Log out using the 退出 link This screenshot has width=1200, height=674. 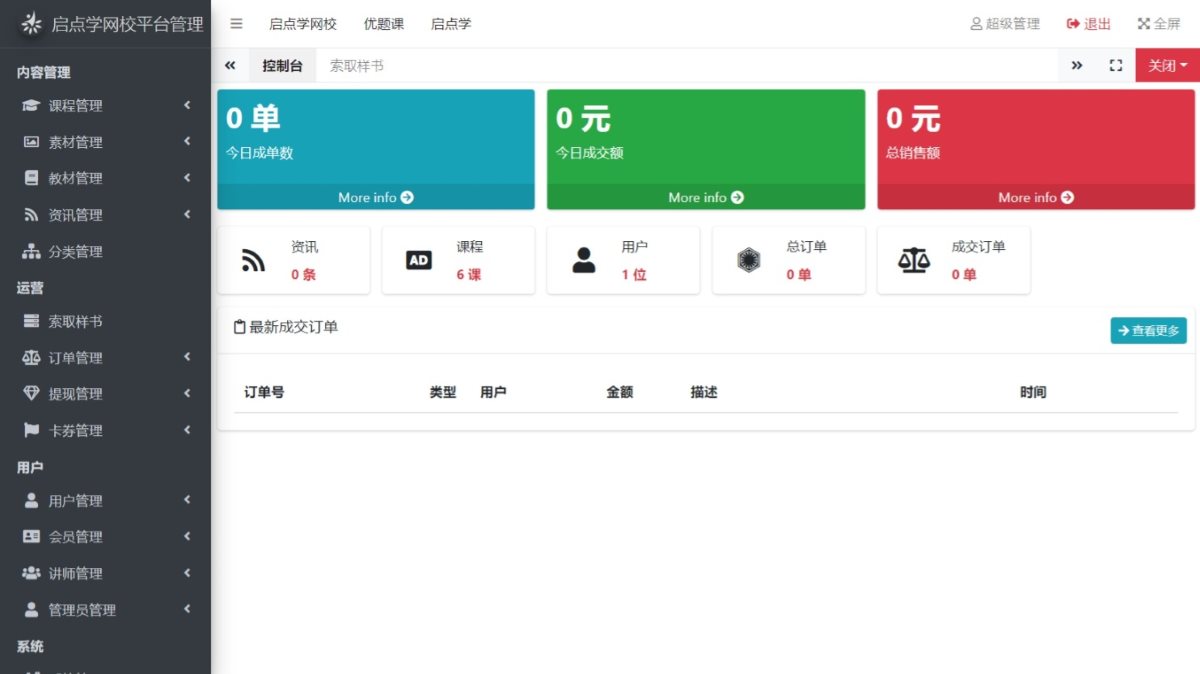click(x=1089, y=24)
